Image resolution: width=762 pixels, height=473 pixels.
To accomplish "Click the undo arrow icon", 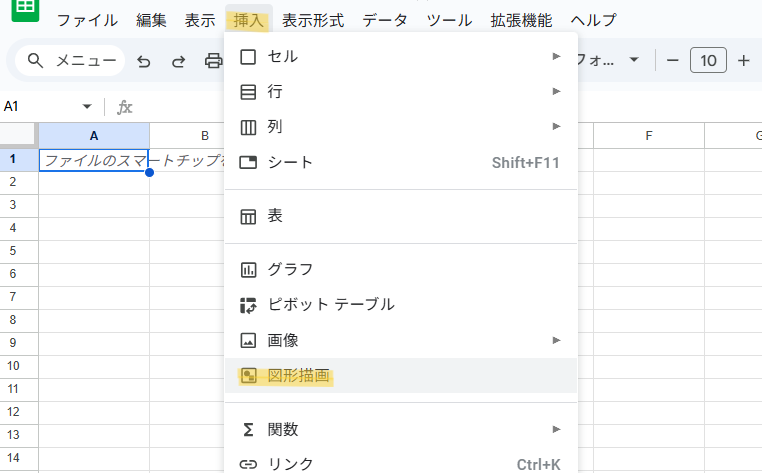I will 144,61.
